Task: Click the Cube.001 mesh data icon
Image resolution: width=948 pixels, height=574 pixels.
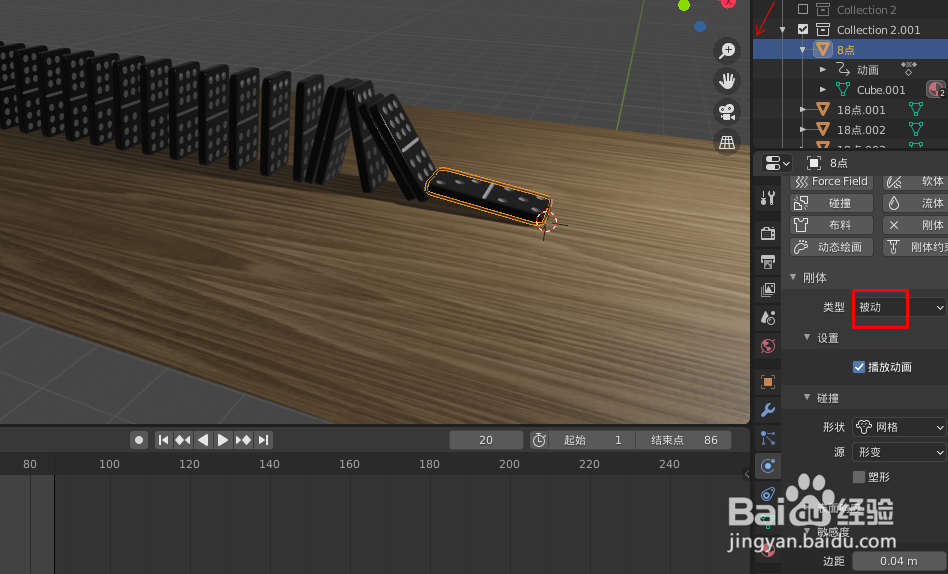Action: coord(842,90)
